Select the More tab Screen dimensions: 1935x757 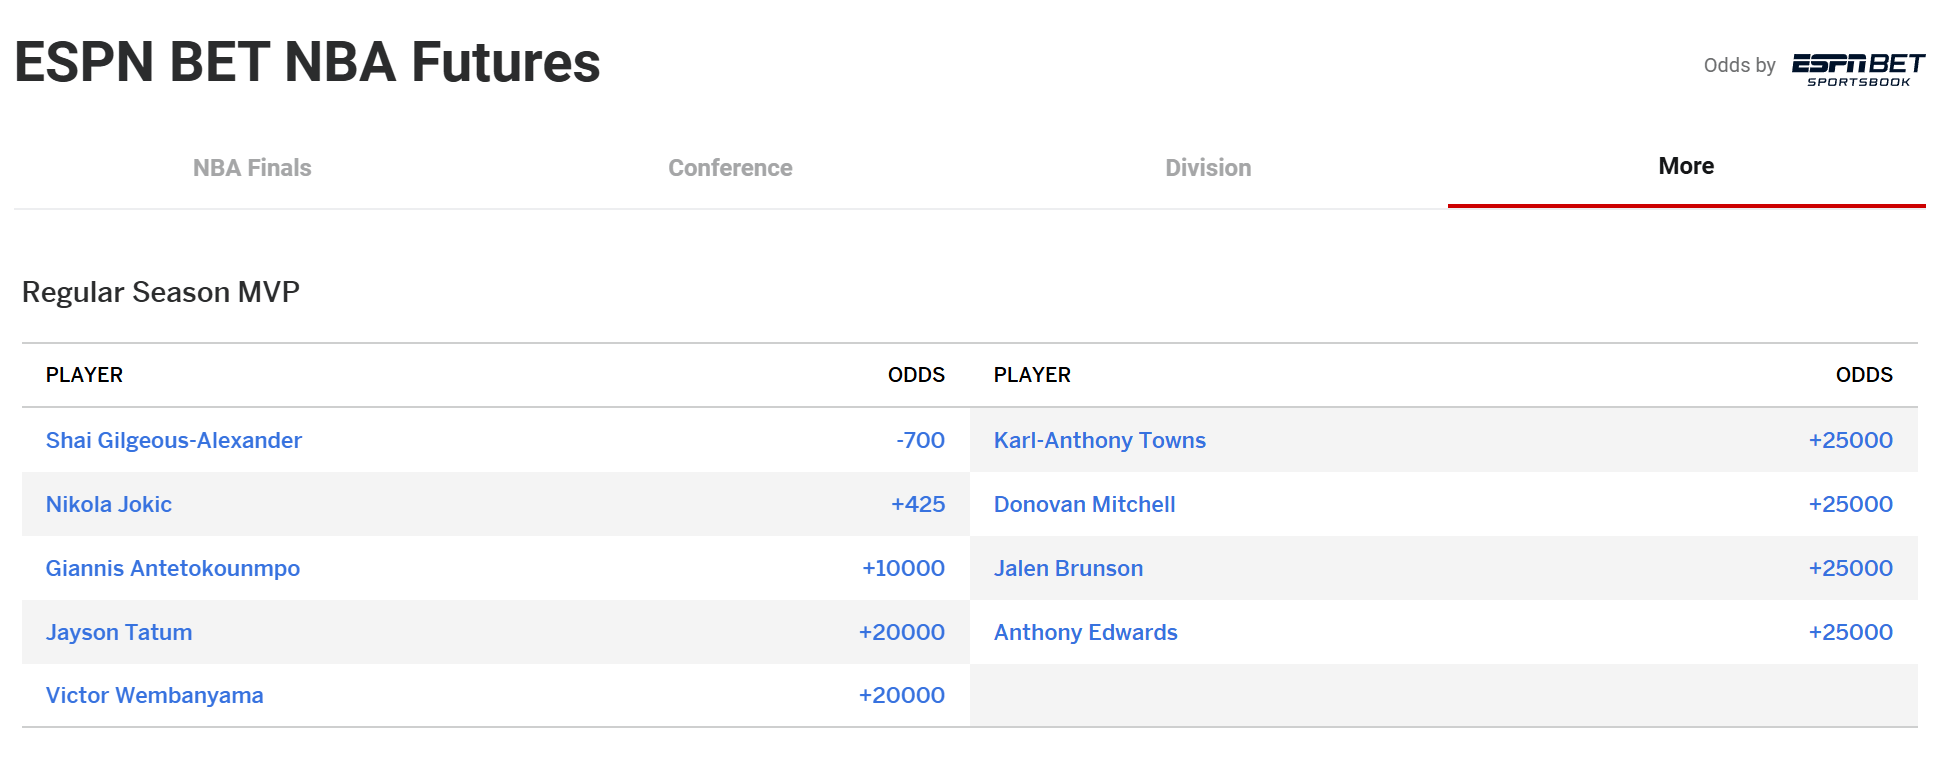[x=1686, y=166]
